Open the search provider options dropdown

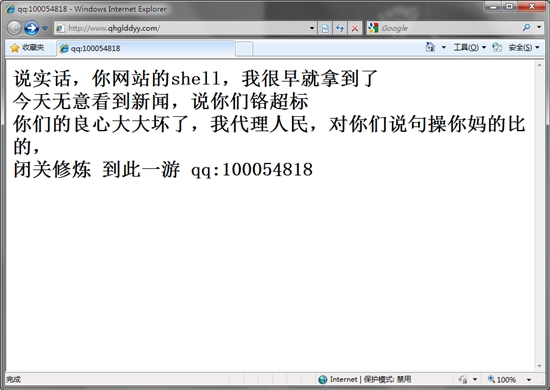[x=539, y=27]
